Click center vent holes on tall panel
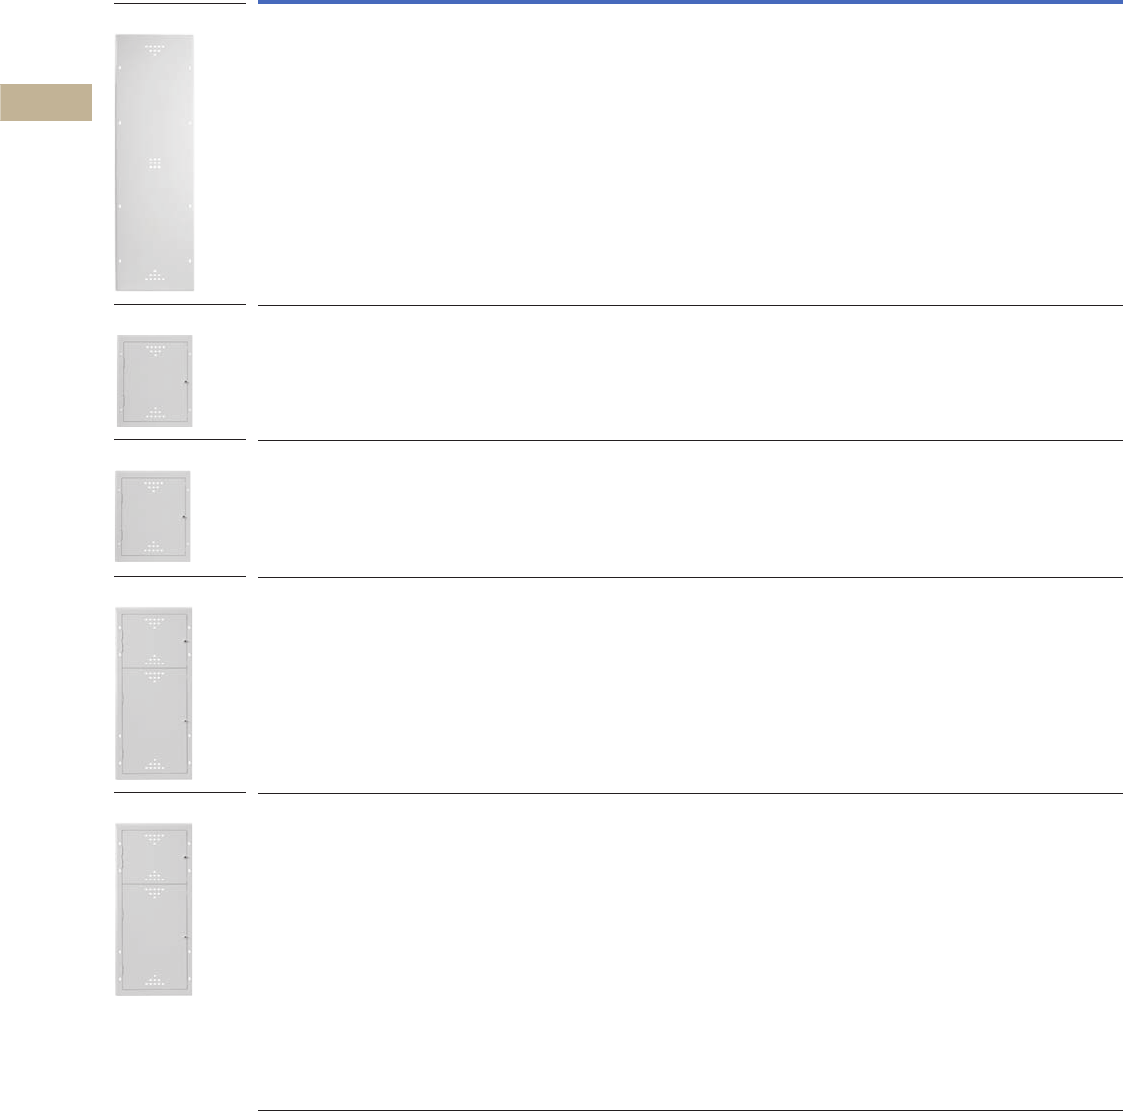The image size is (1123, 1111). click(x=154, y=163)
